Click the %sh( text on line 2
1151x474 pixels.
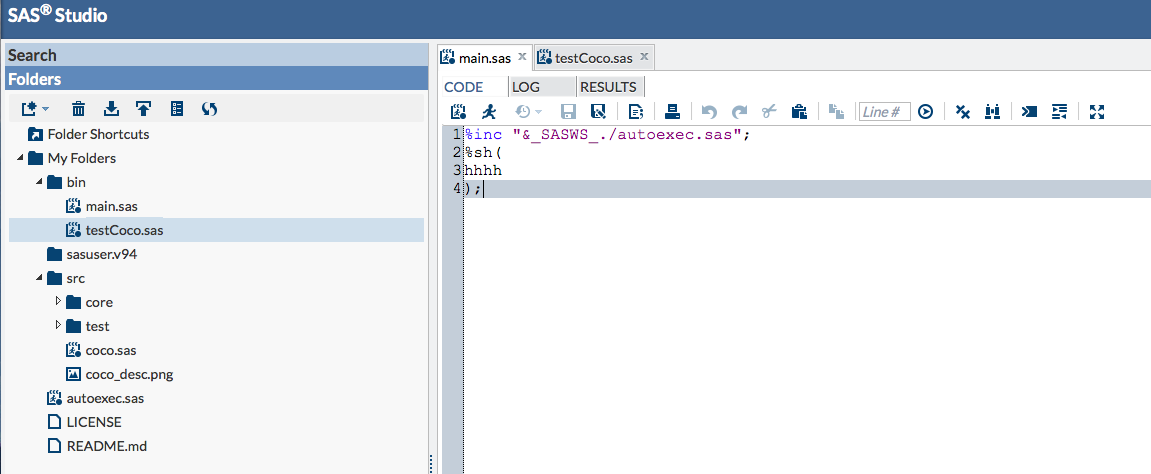point(483,153)
